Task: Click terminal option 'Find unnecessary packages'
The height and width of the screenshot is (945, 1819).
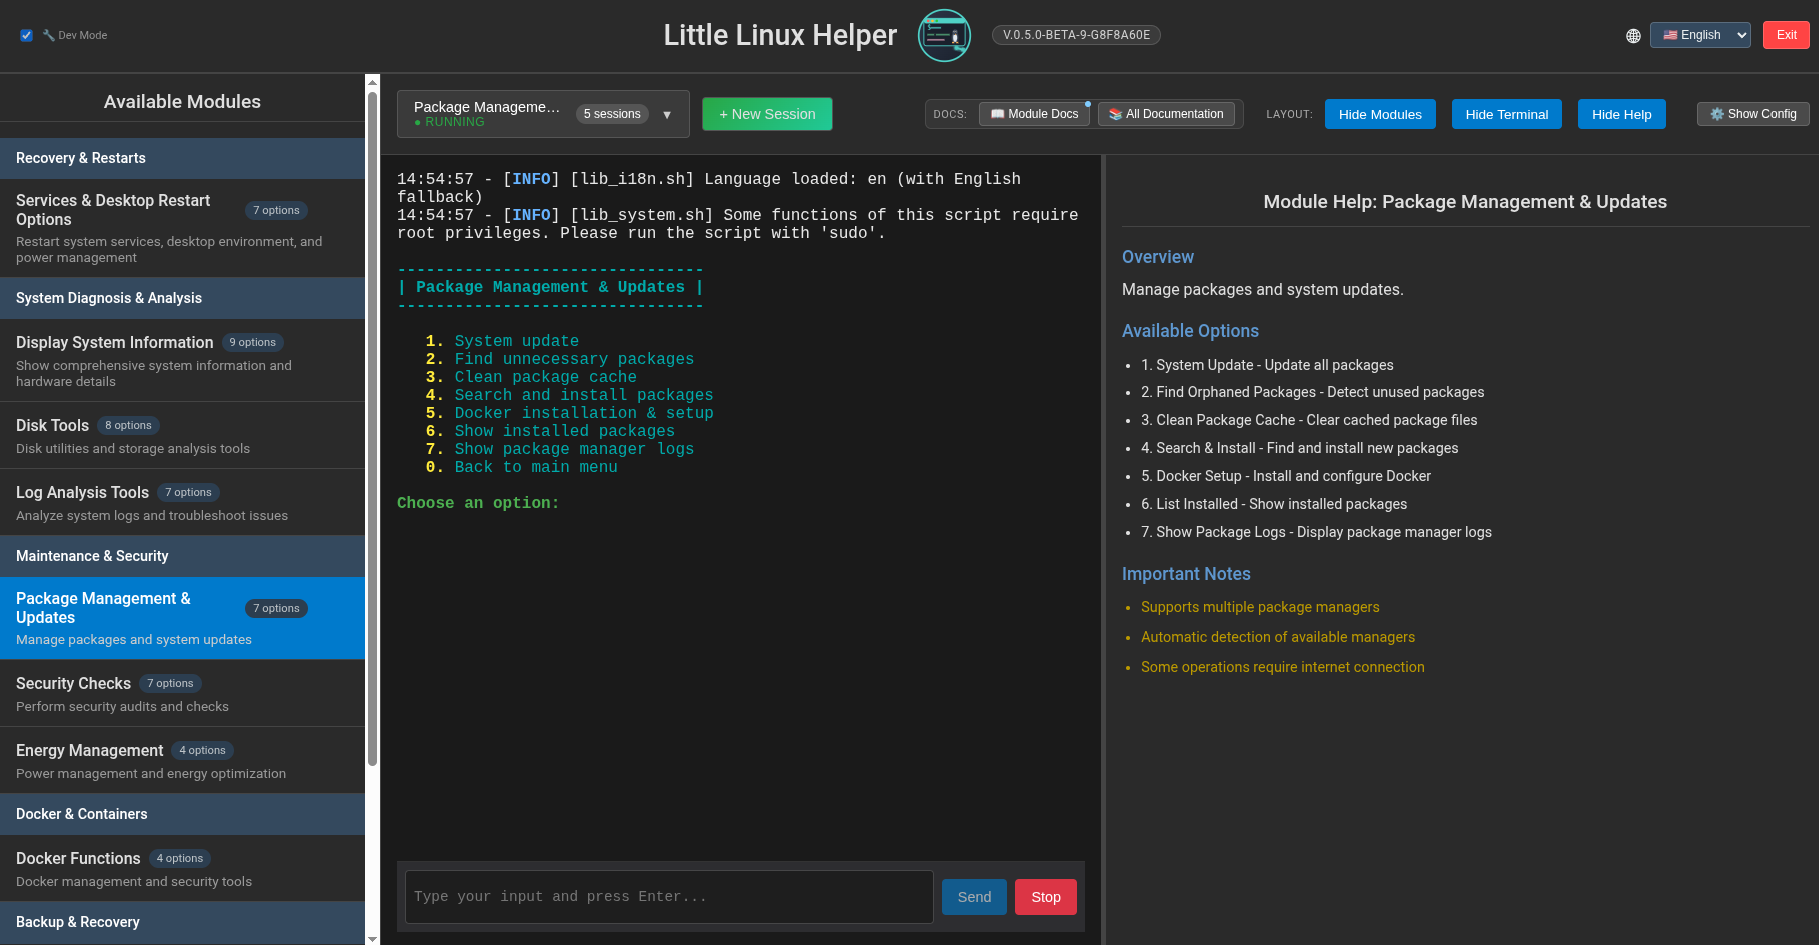Action: point(574,359)
